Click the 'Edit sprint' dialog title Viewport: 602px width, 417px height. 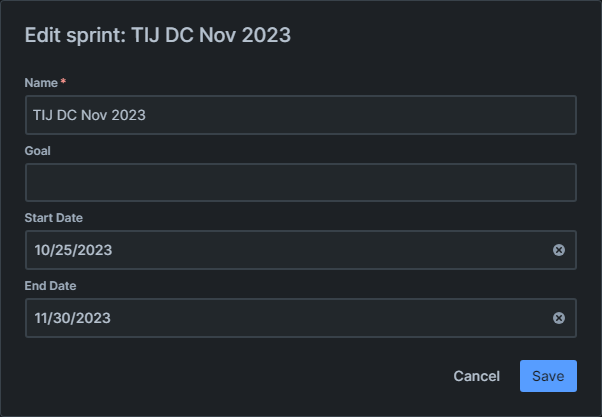point(158,35)
